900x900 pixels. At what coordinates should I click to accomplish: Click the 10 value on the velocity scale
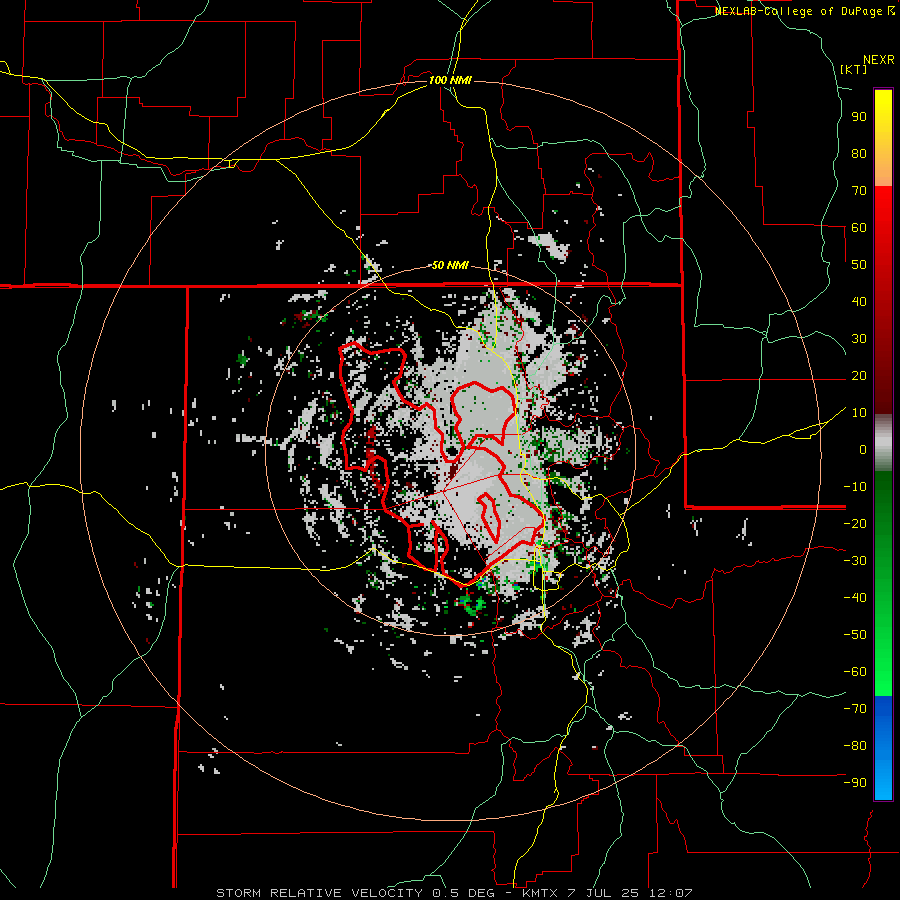pyautogui.click(x=859, y=413)
